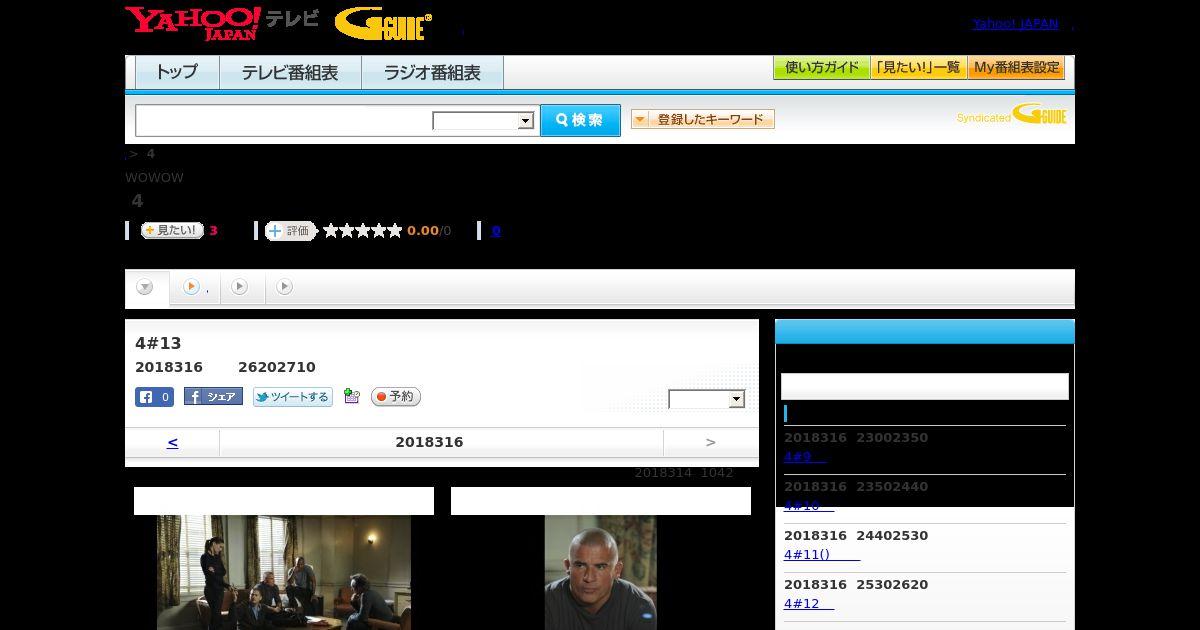Viewport: 1200px width, 630px height.
Task: Expand the dropdown in the program panel
Action: 707,399
